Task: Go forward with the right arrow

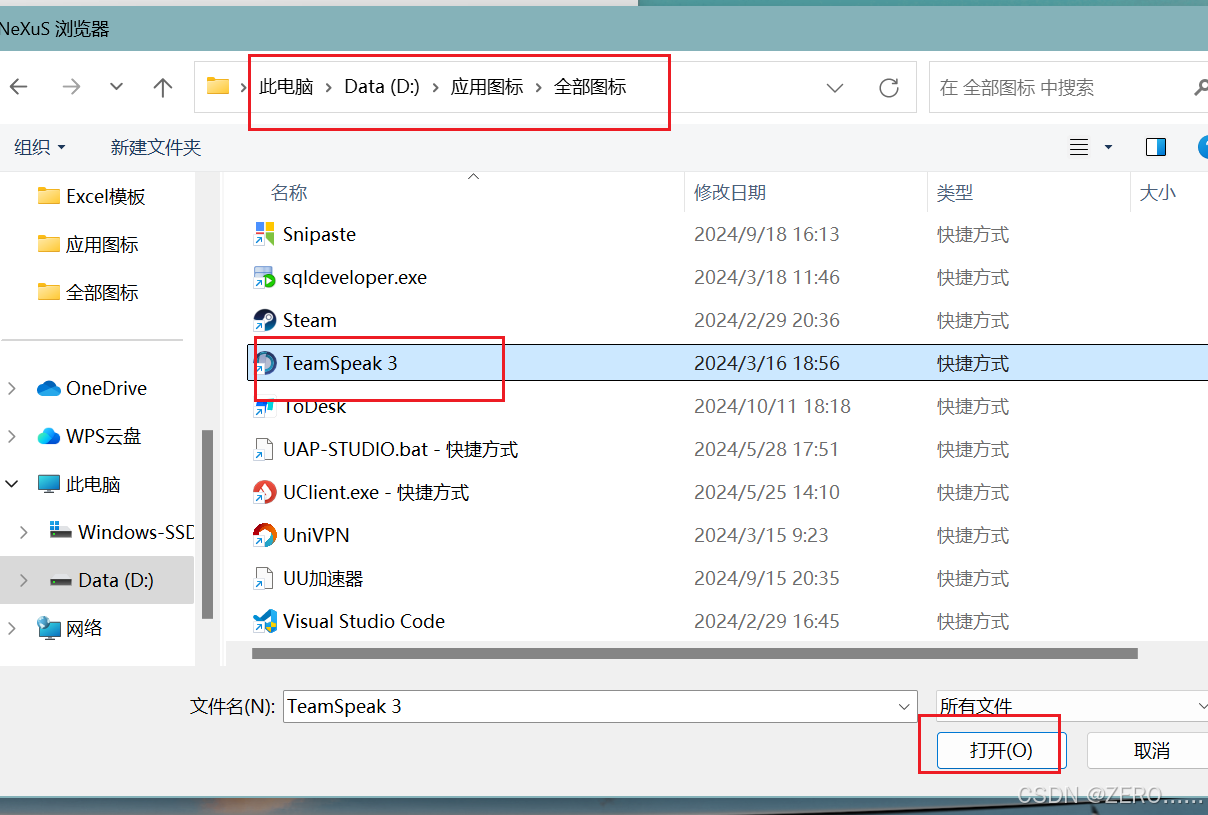Action: click(71, 87)
